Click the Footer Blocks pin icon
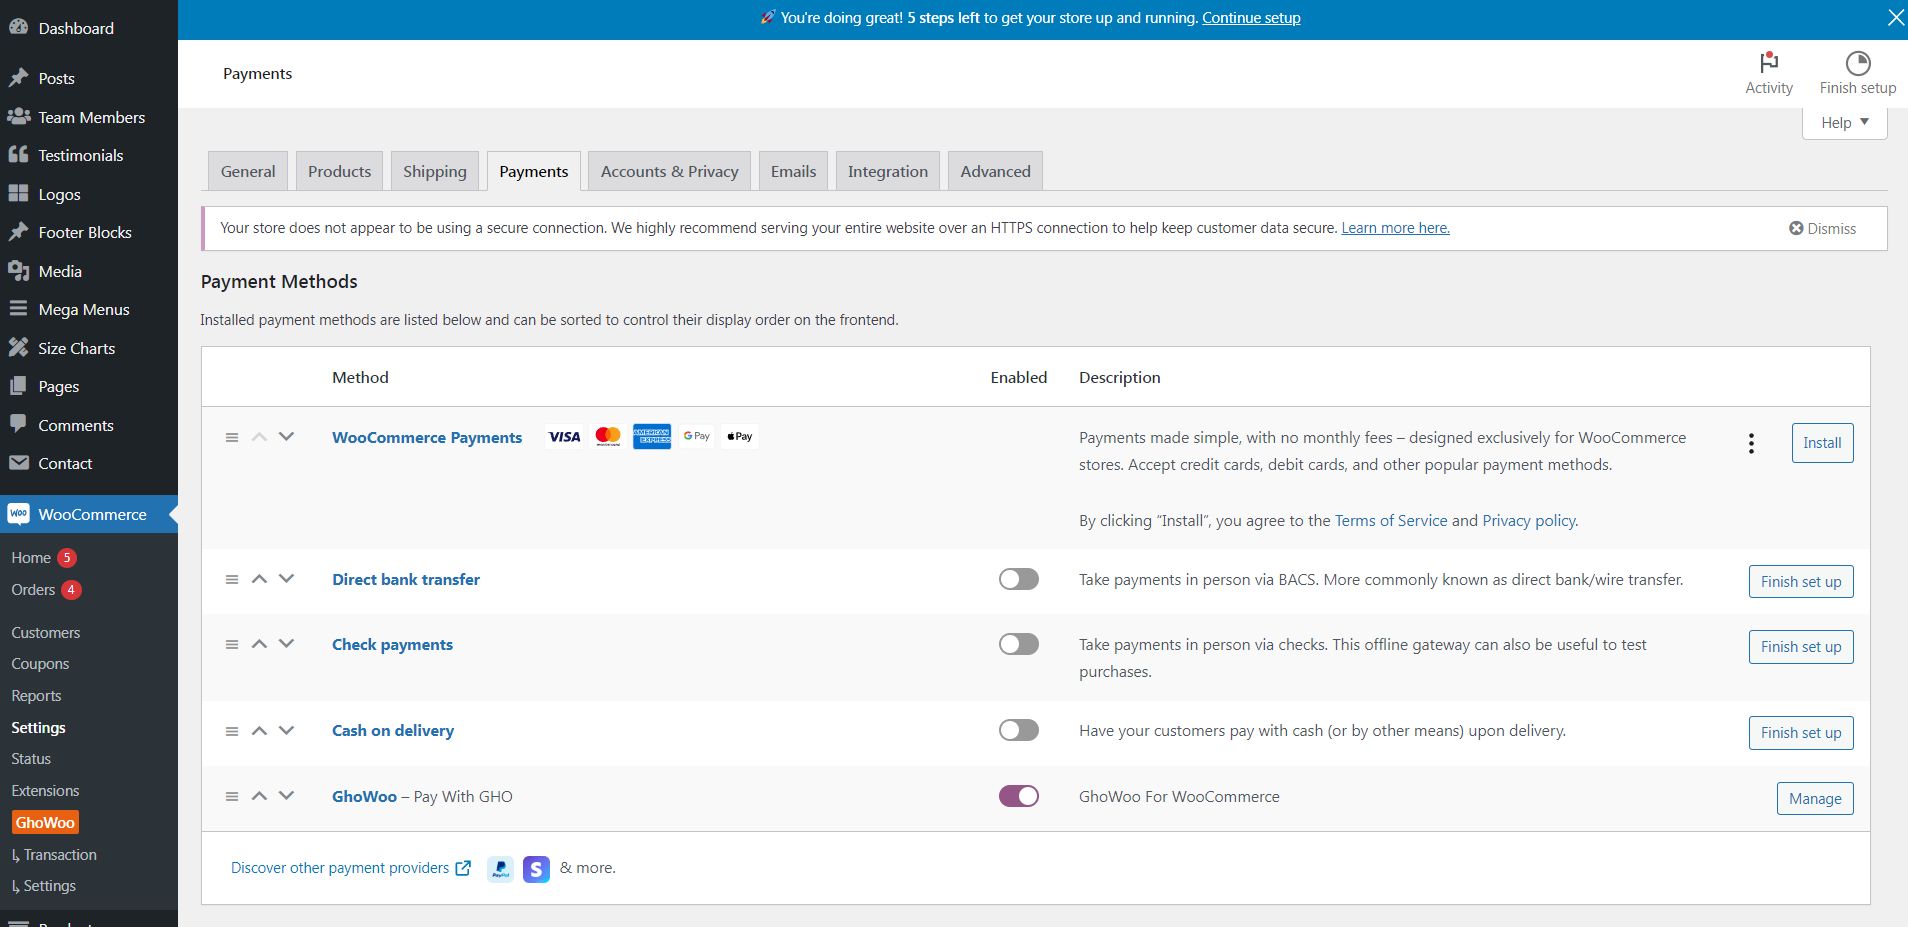Image resolution: width=1908 pixels, height=927 pixels. (18, 232)
